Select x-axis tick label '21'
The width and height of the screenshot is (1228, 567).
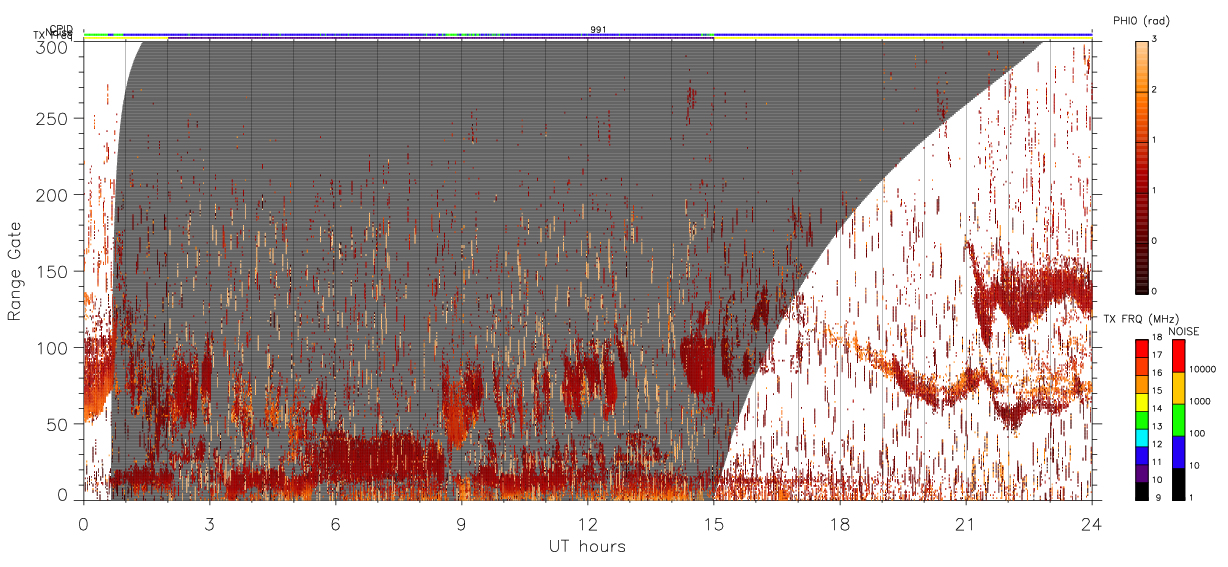pyautogui.click(x=965, y=523)
